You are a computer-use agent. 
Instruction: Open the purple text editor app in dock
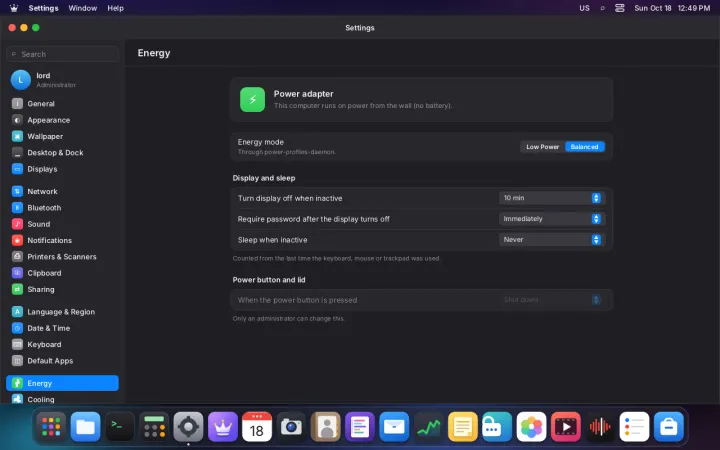pos(360,427)
